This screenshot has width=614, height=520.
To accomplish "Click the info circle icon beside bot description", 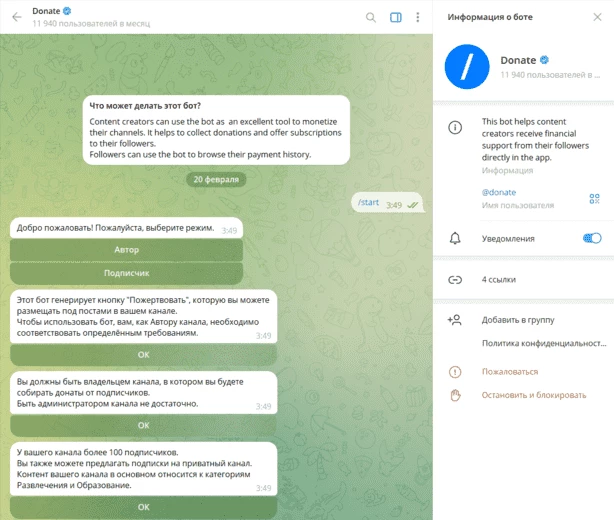I will 455,127.
